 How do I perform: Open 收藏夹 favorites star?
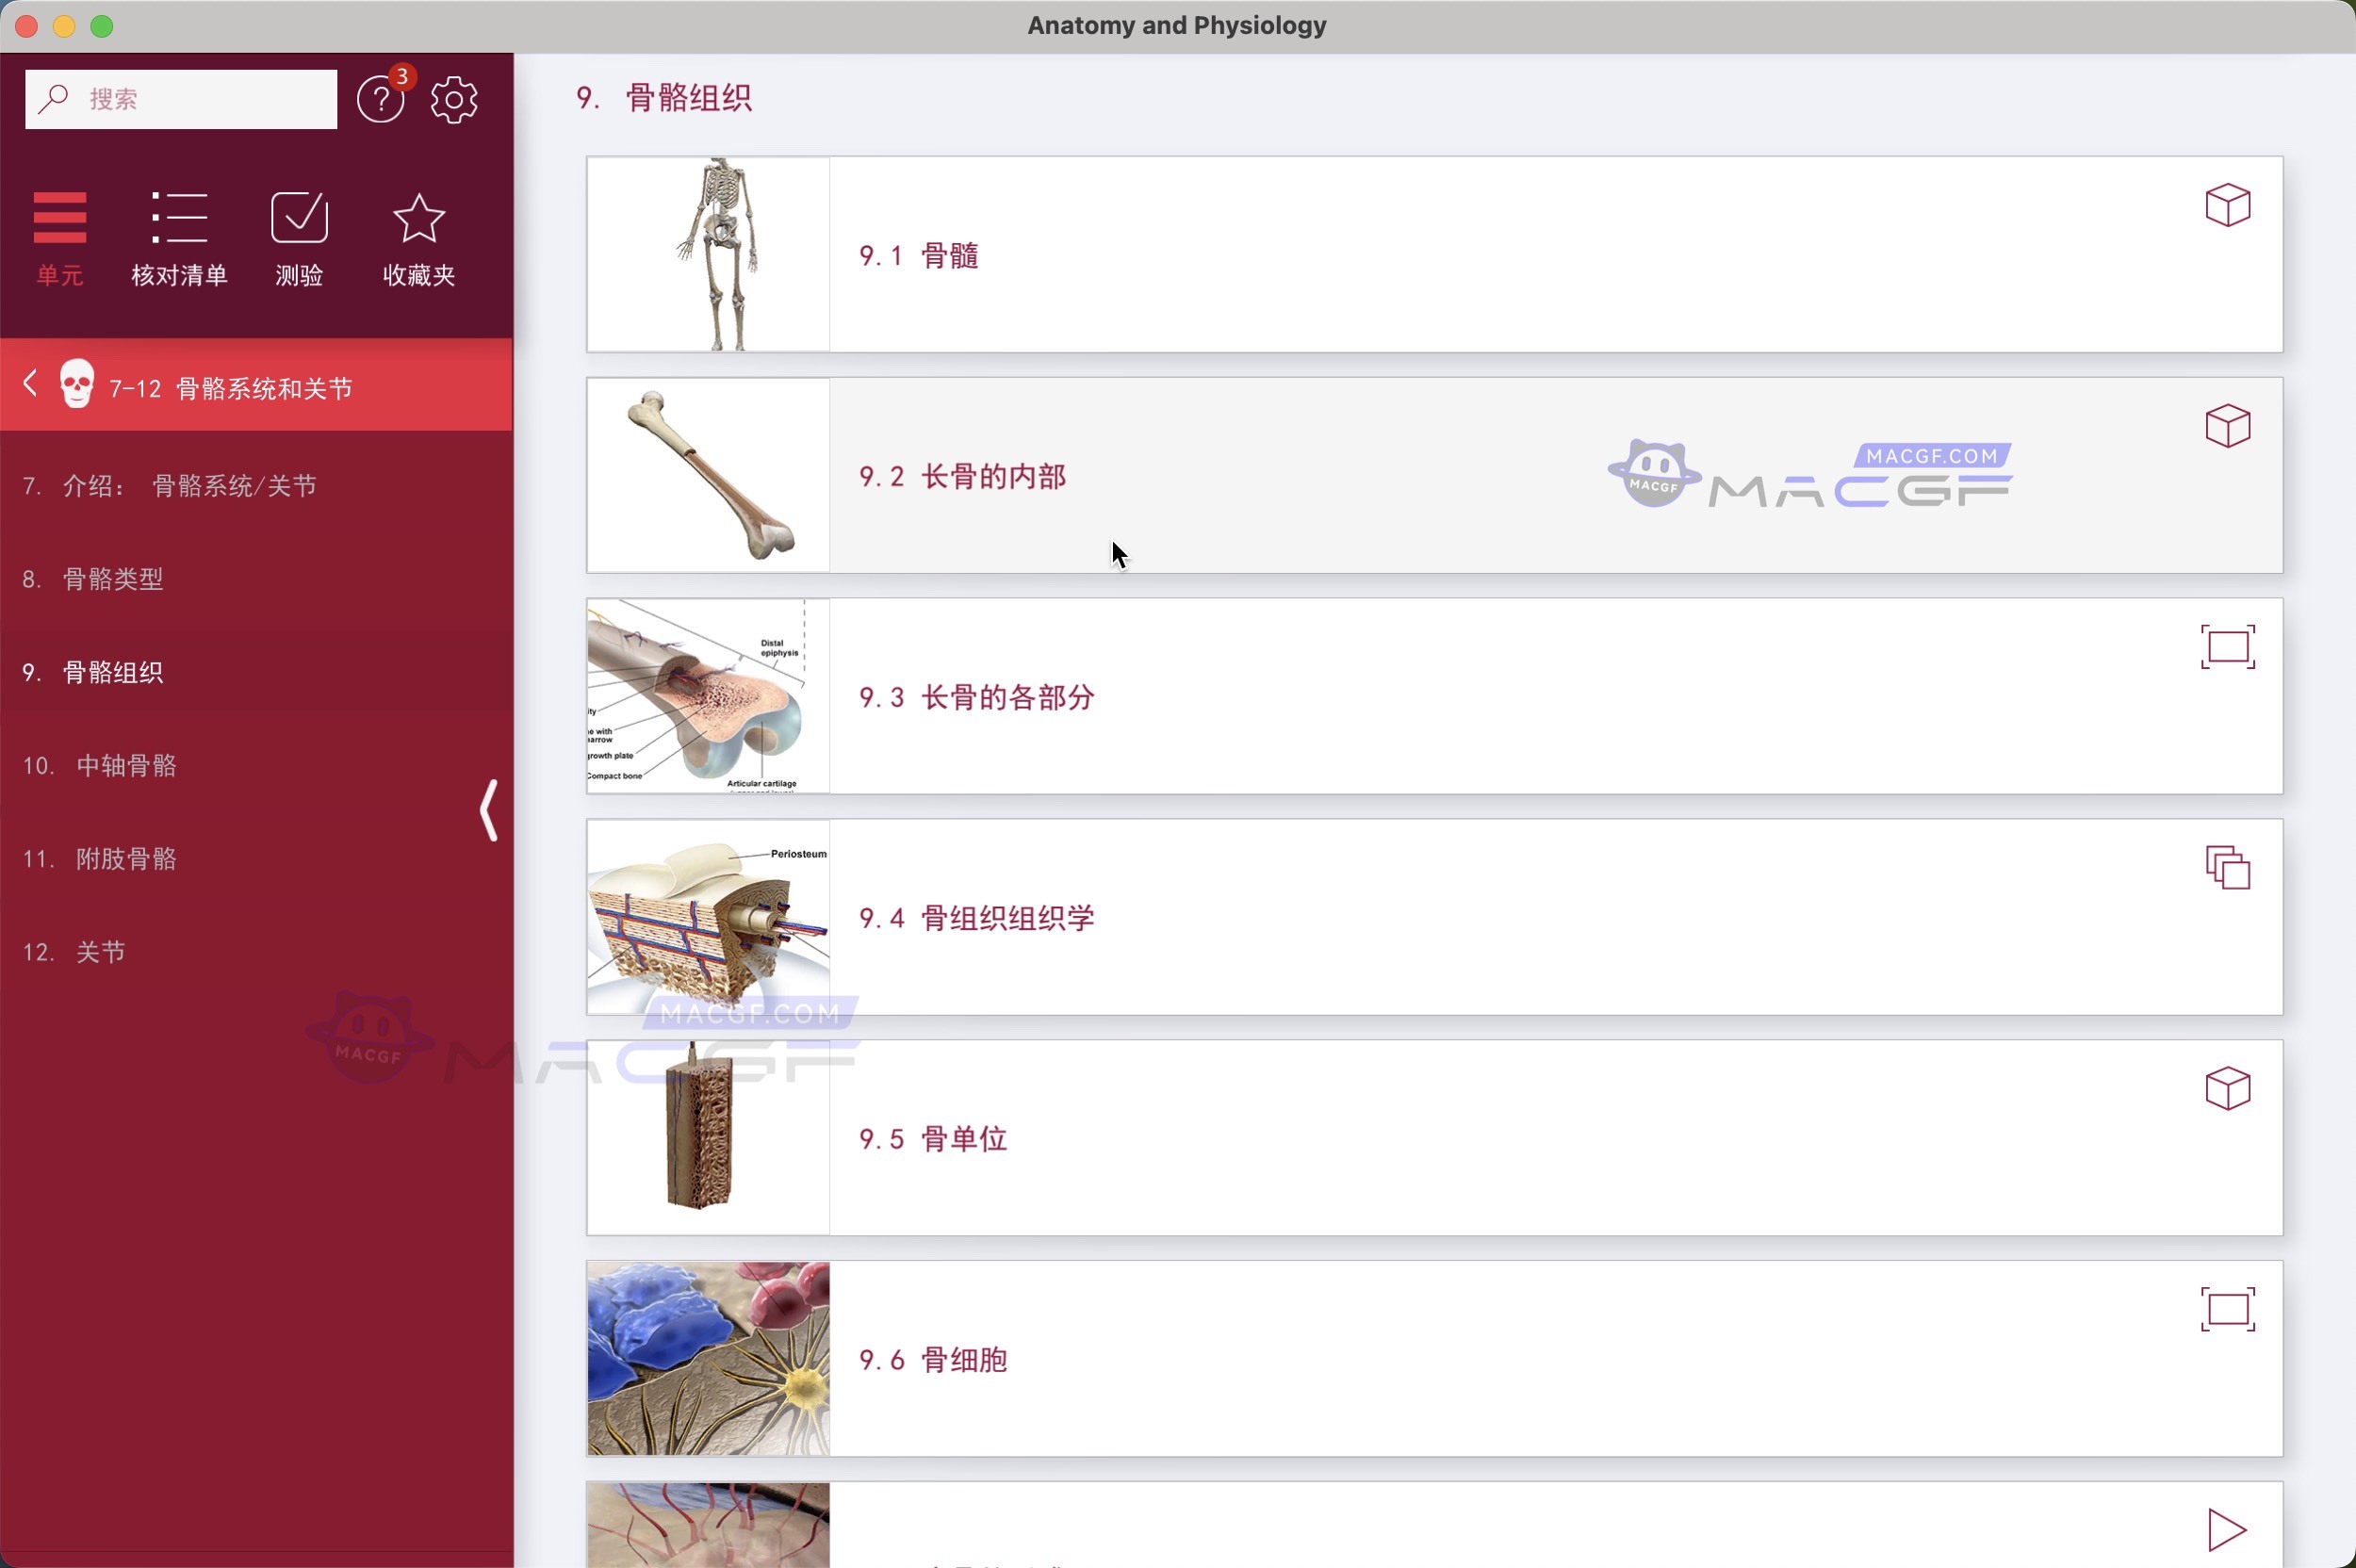point(418,238)
